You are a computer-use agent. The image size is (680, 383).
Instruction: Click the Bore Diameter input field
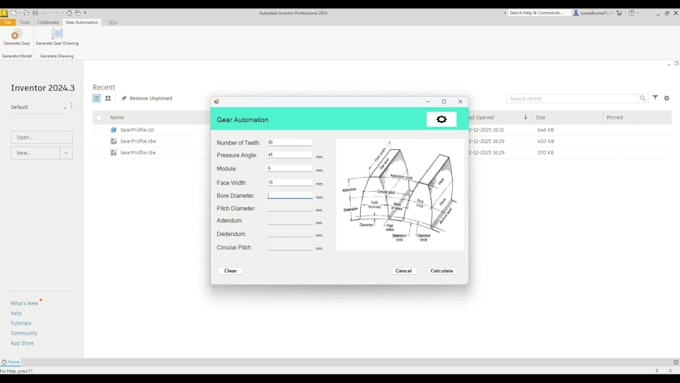click(x=290, y=195)
